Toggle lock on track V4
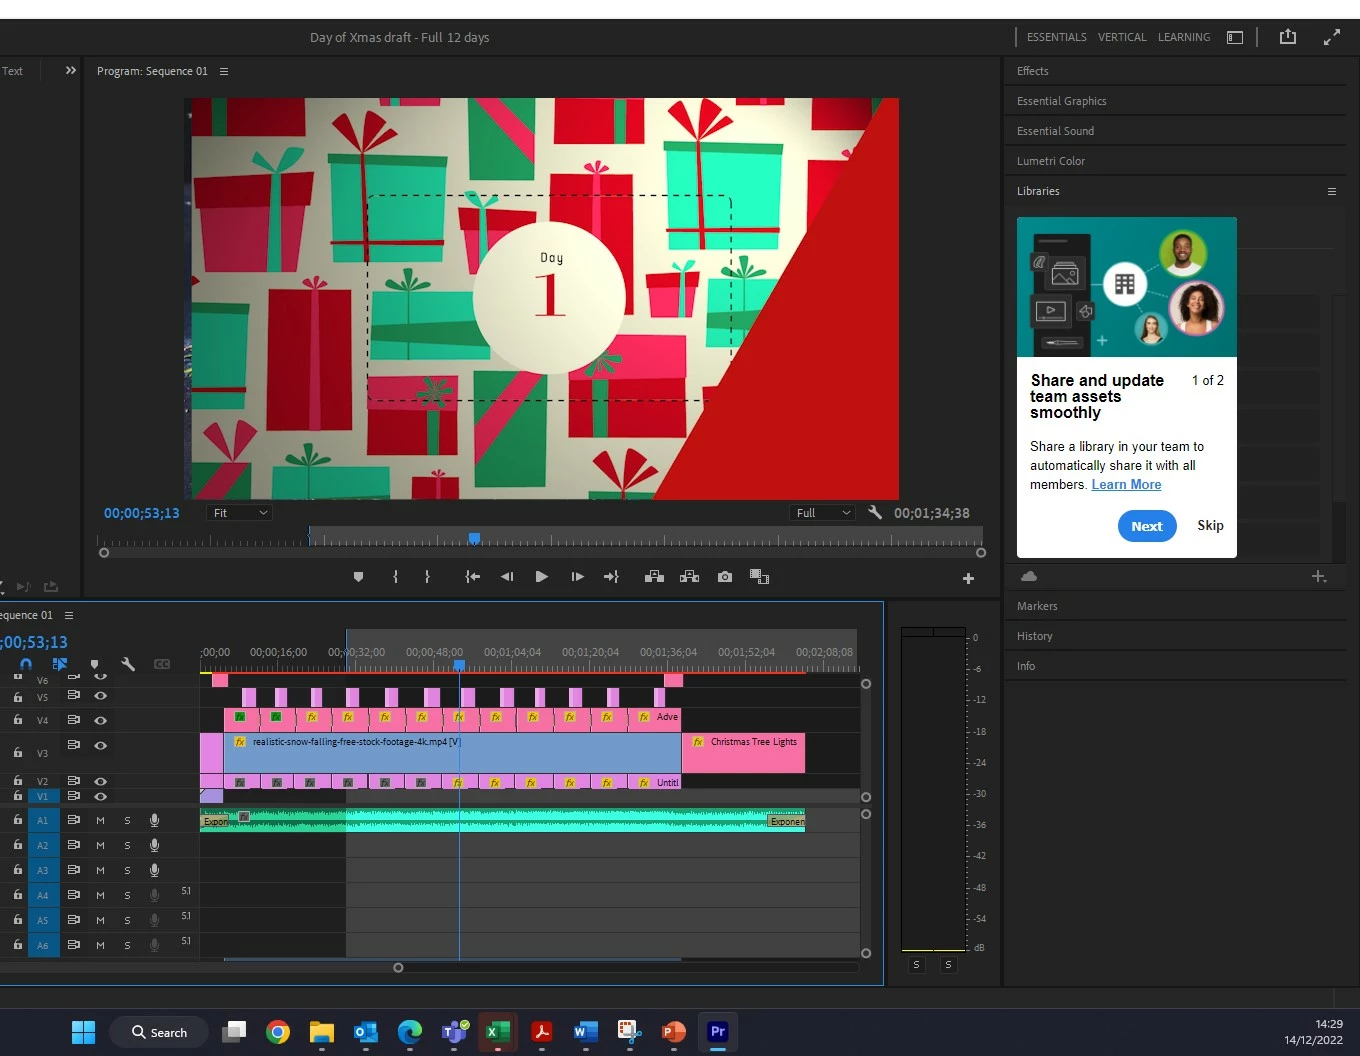The image size is (1360, 1056). click(18, 720)
